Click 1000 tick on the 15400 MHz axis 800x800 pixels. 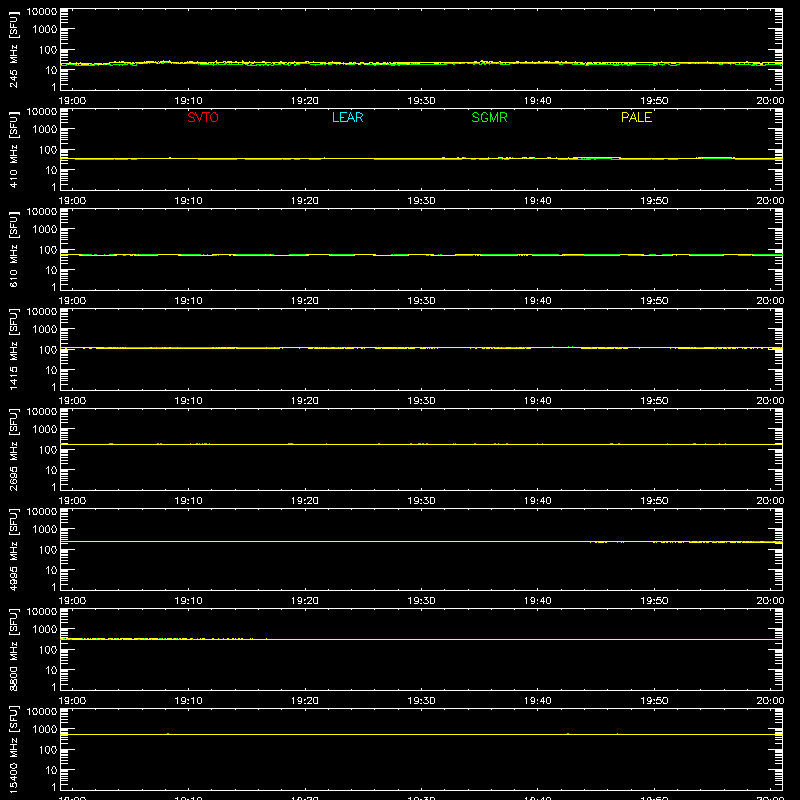click(x=44, y=730)
